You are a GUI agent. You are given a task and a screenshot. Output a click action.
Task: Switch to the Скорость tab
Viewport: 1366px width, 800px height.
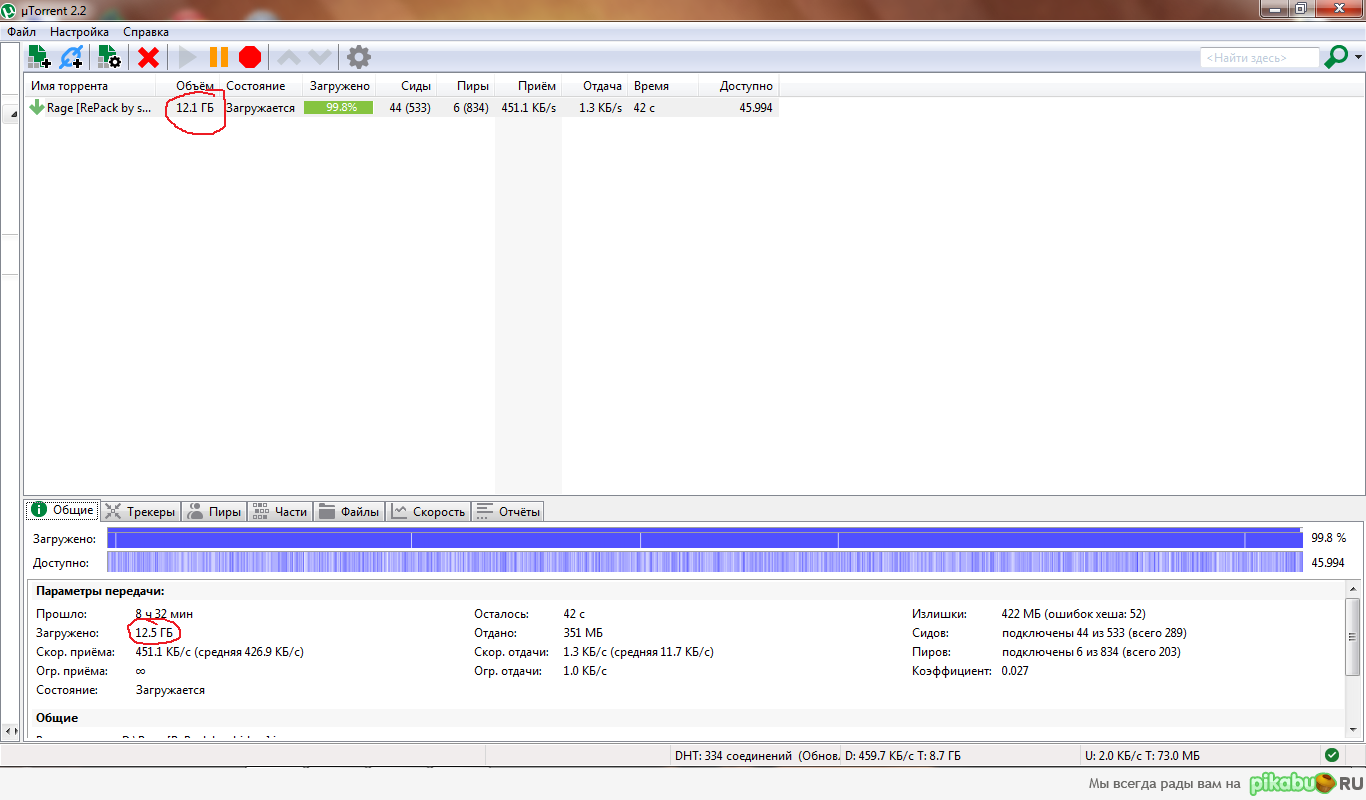[x=428, y=511]
